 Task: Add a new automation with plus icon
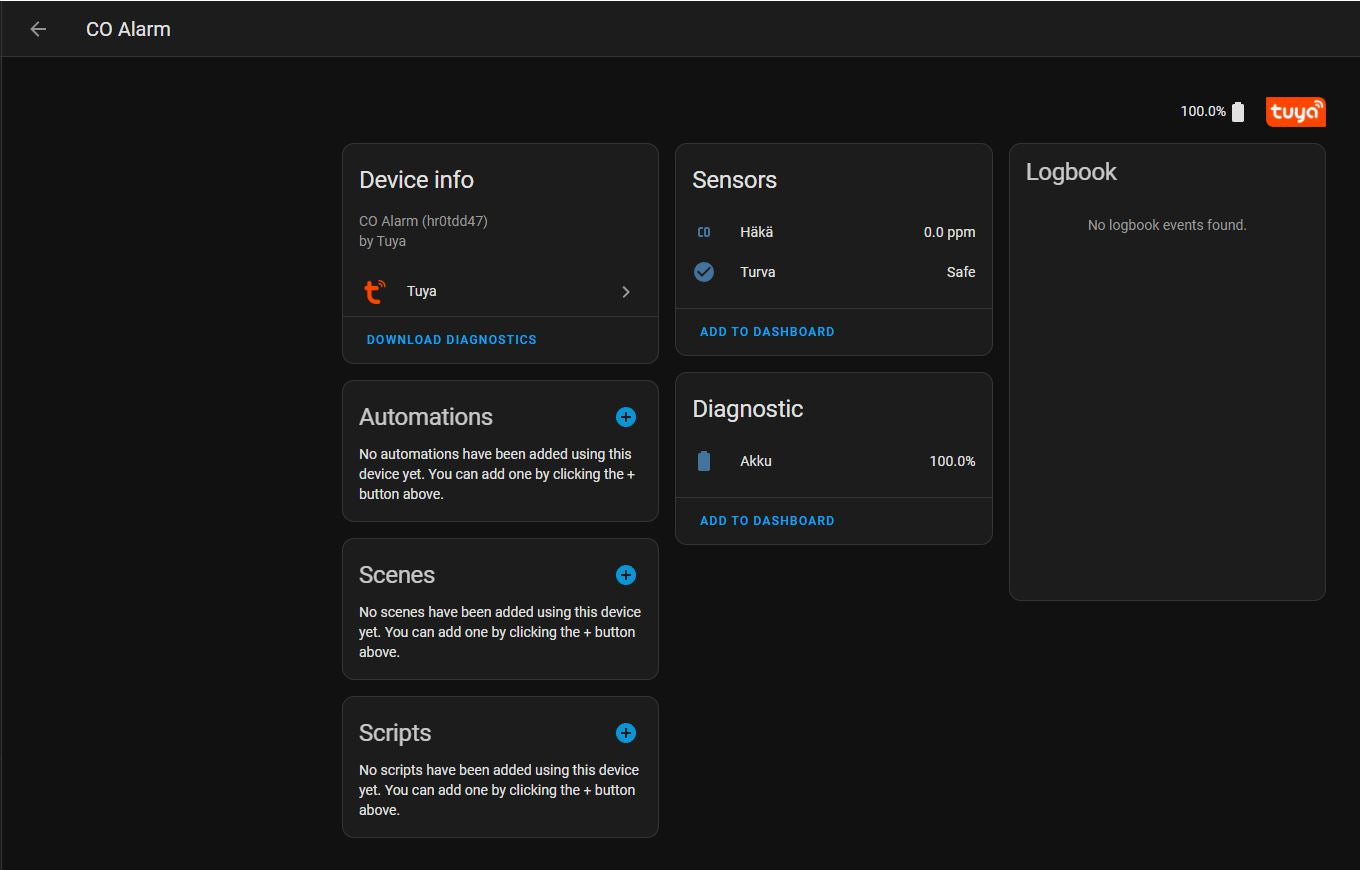click(626, 417)
